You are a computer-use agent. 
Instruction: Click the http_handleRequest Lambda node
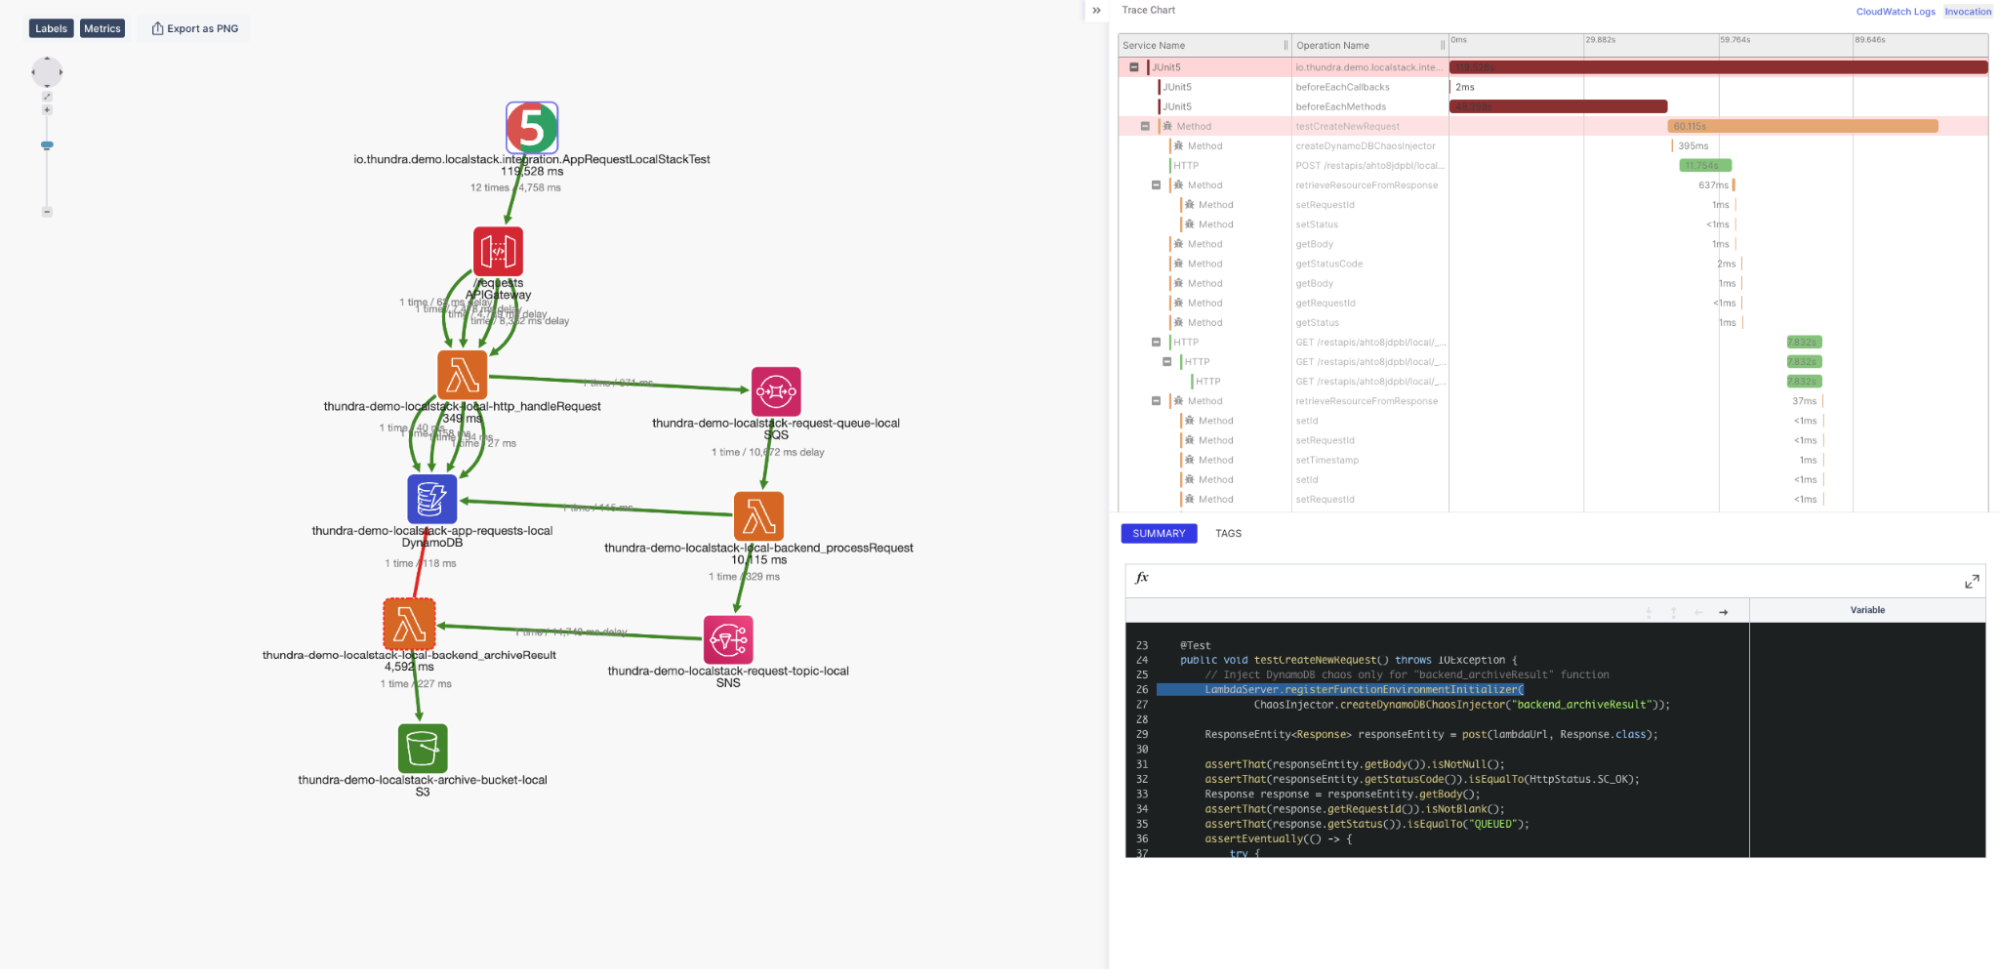tap(462, 375)
